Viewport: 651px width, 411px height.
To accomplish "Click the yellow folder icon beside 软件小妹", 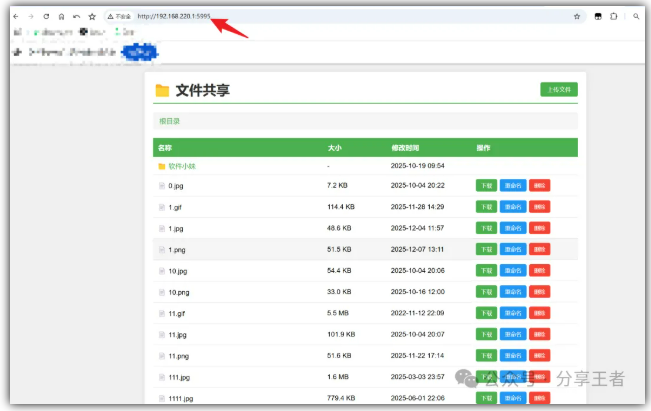I will 162,166.
